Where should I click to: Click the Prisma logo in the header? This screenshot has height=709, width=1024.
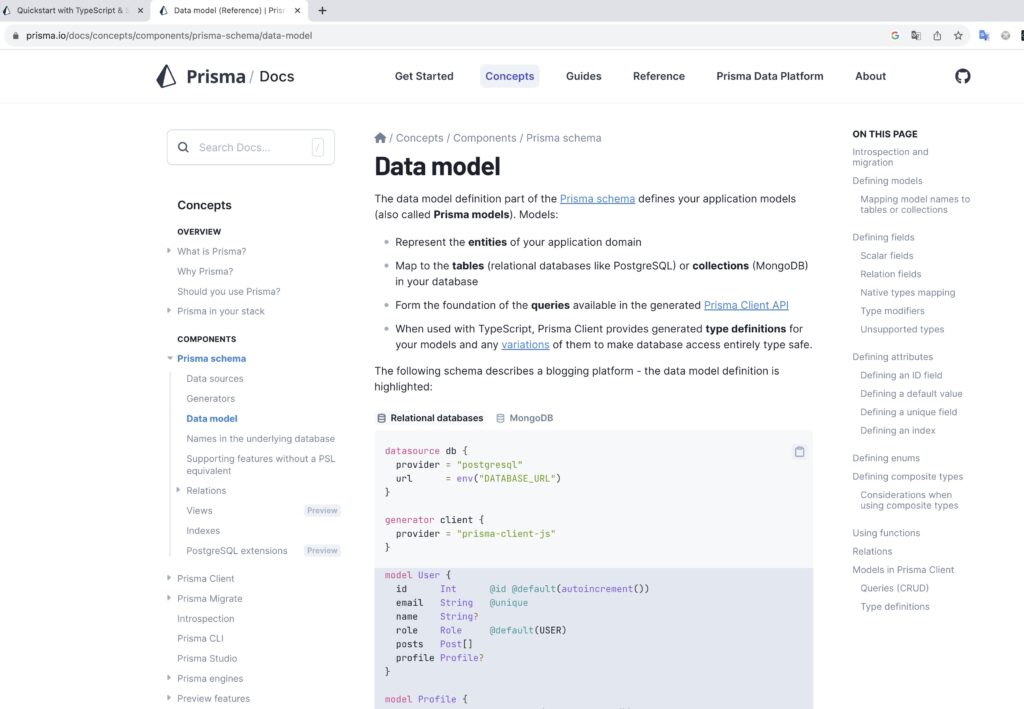pos(164,76)
